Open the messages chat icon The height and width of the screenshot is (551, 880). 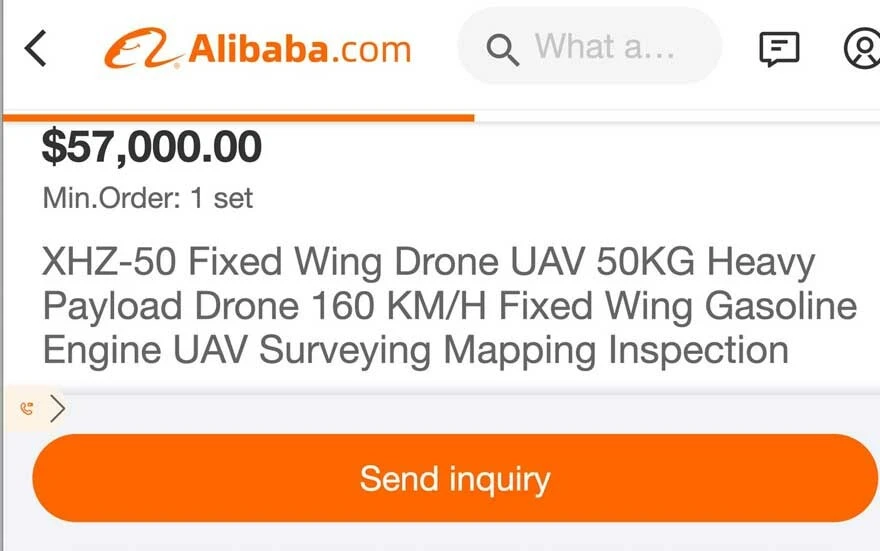coord(779,48)
